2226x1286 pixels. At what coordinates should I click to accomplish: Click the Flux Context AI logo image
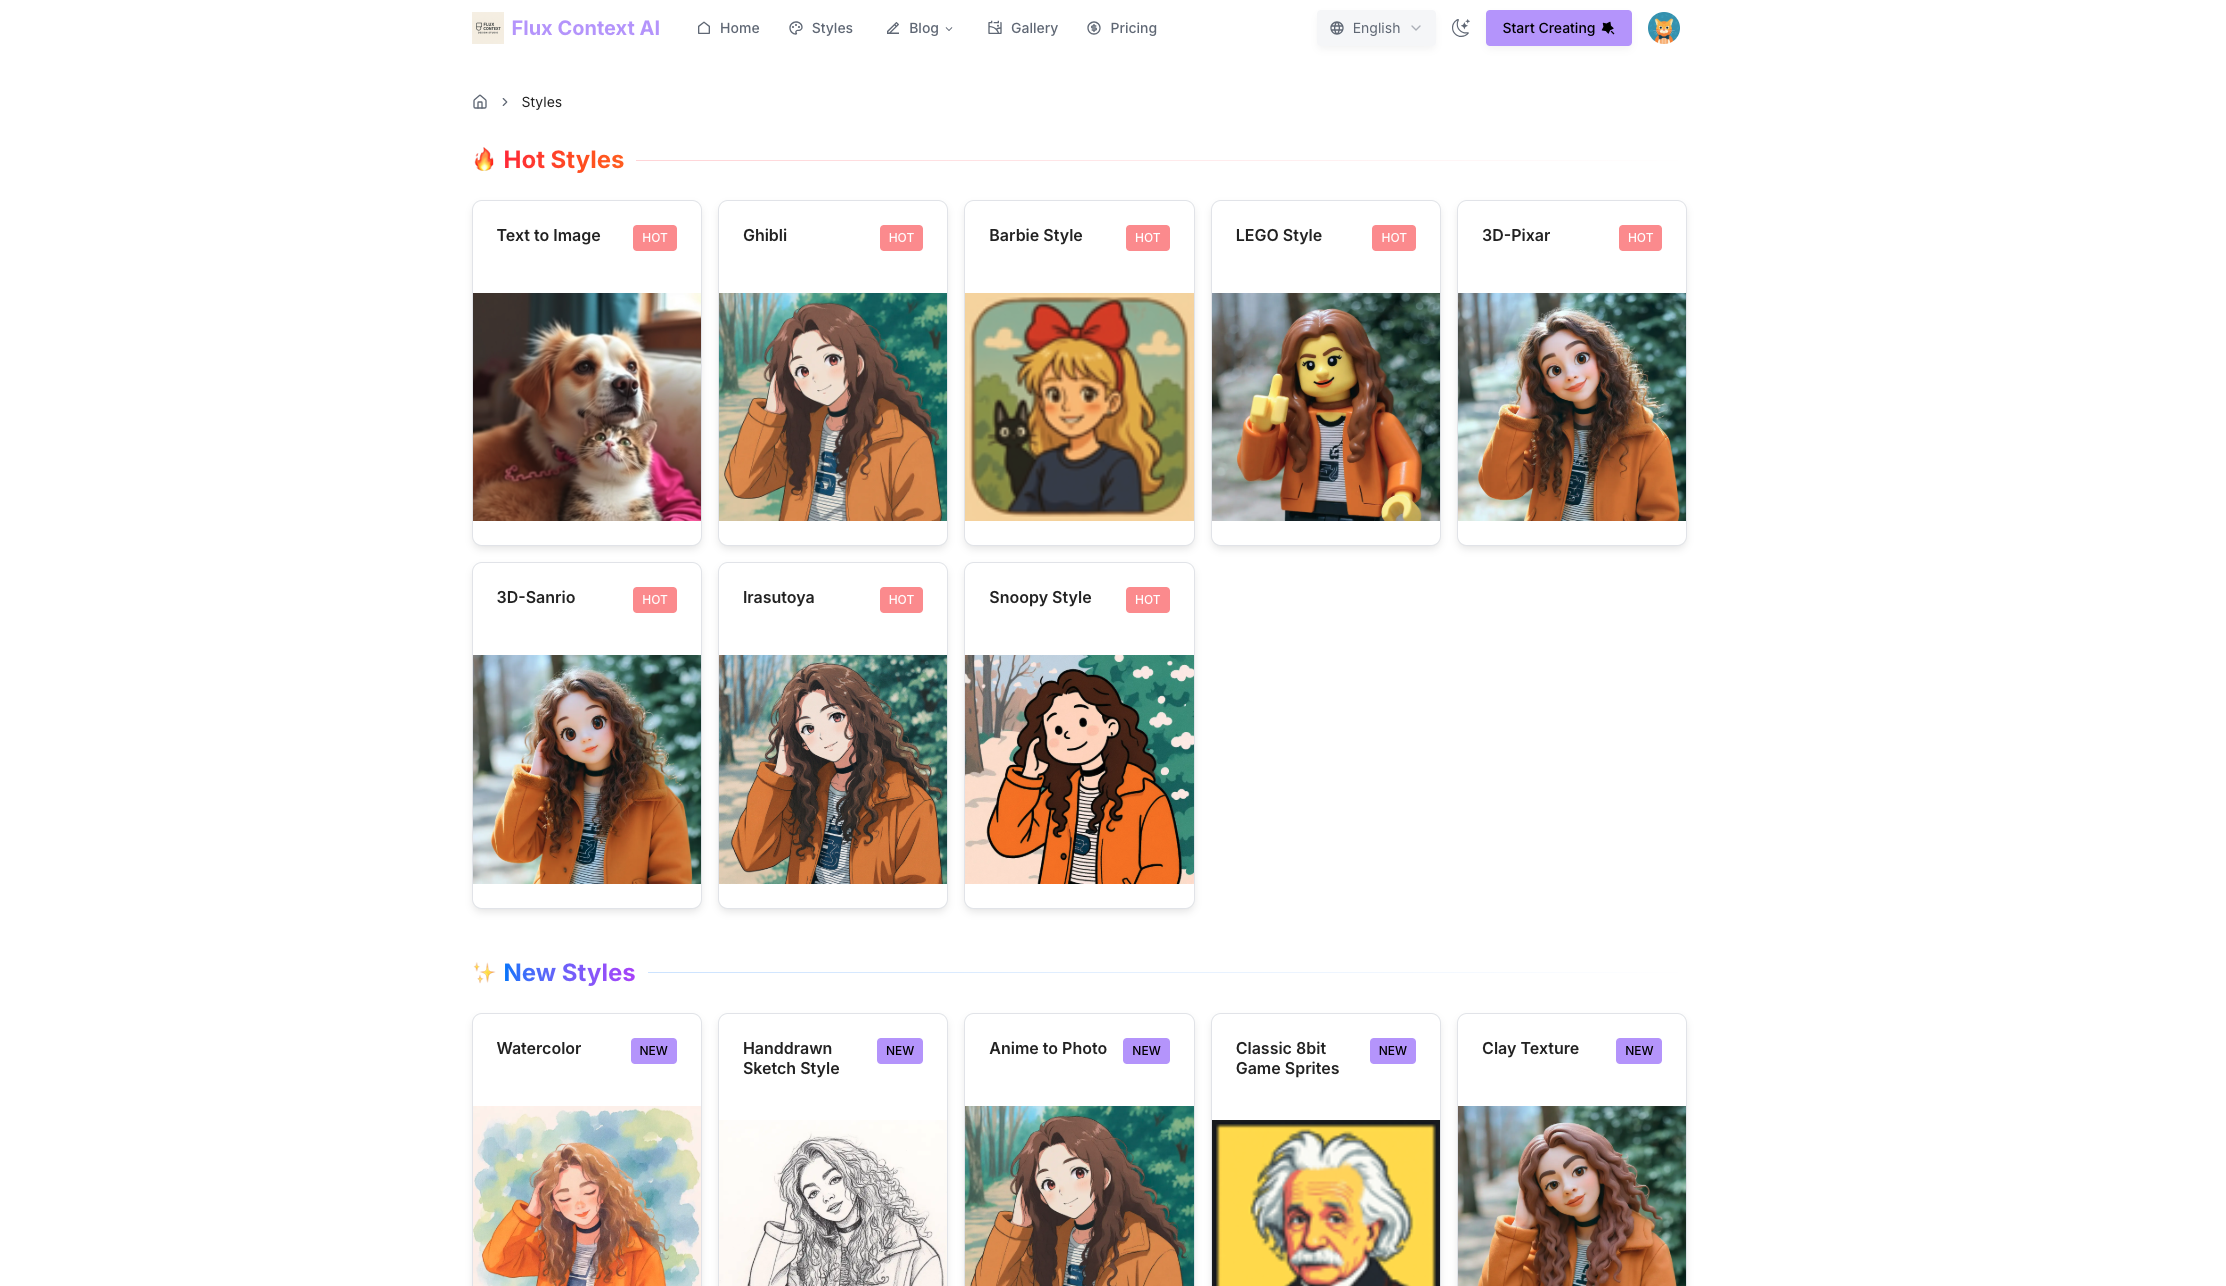tap(488, 28)
